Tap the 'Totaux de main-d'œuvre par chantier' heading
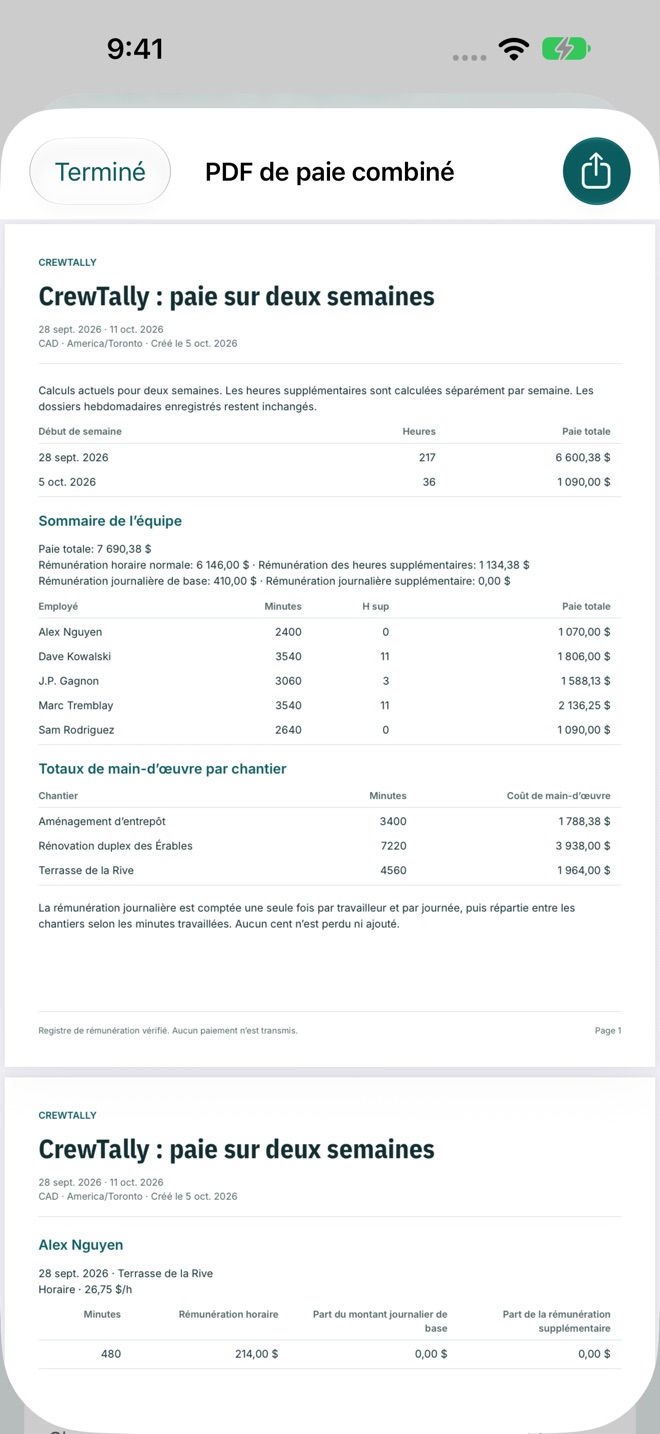Image resolution: width=660 pixels, height=1434 pixels. coord(162,769)
